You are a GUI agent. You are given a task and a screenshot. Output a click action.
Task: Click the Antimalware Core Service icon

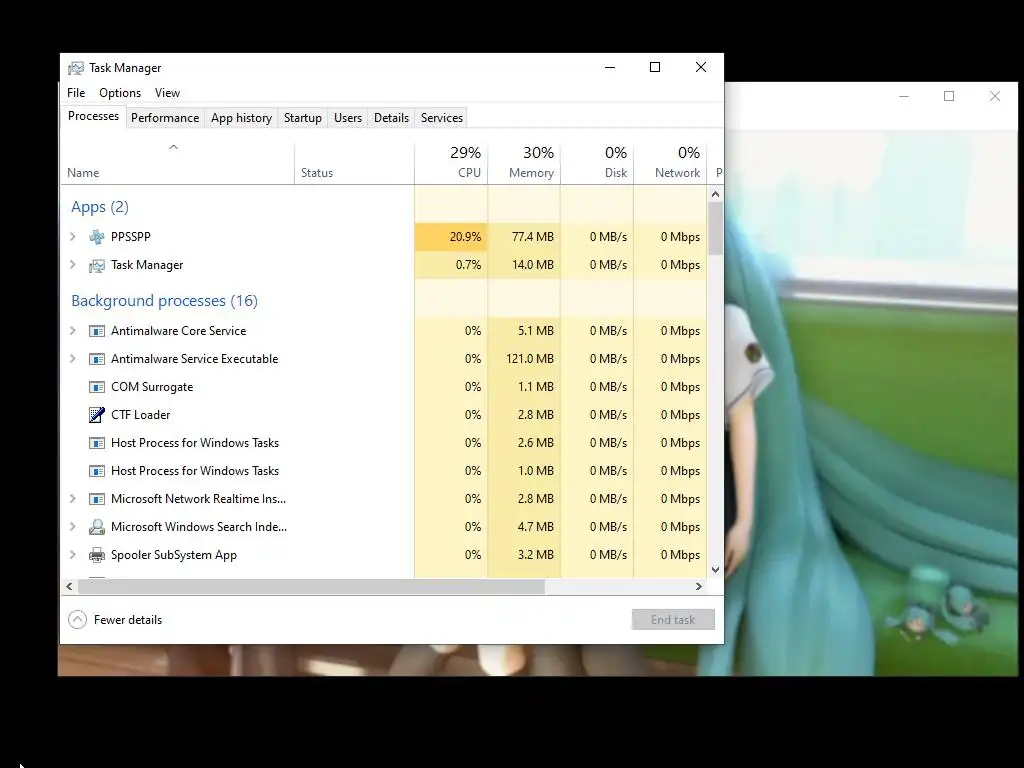tap(97, 331)
